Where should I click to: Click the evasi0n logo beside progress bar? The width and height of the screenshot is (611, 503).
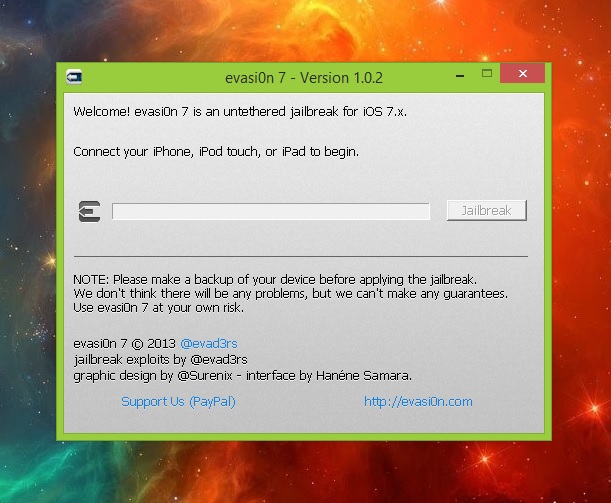click(90, 212)
